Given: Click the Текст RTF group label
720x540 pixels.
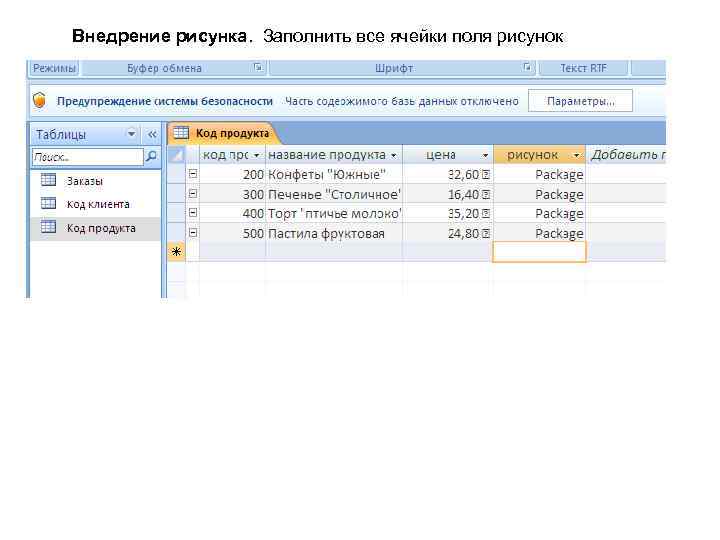Looking at the screenshot, I should [x=583, y=68].
